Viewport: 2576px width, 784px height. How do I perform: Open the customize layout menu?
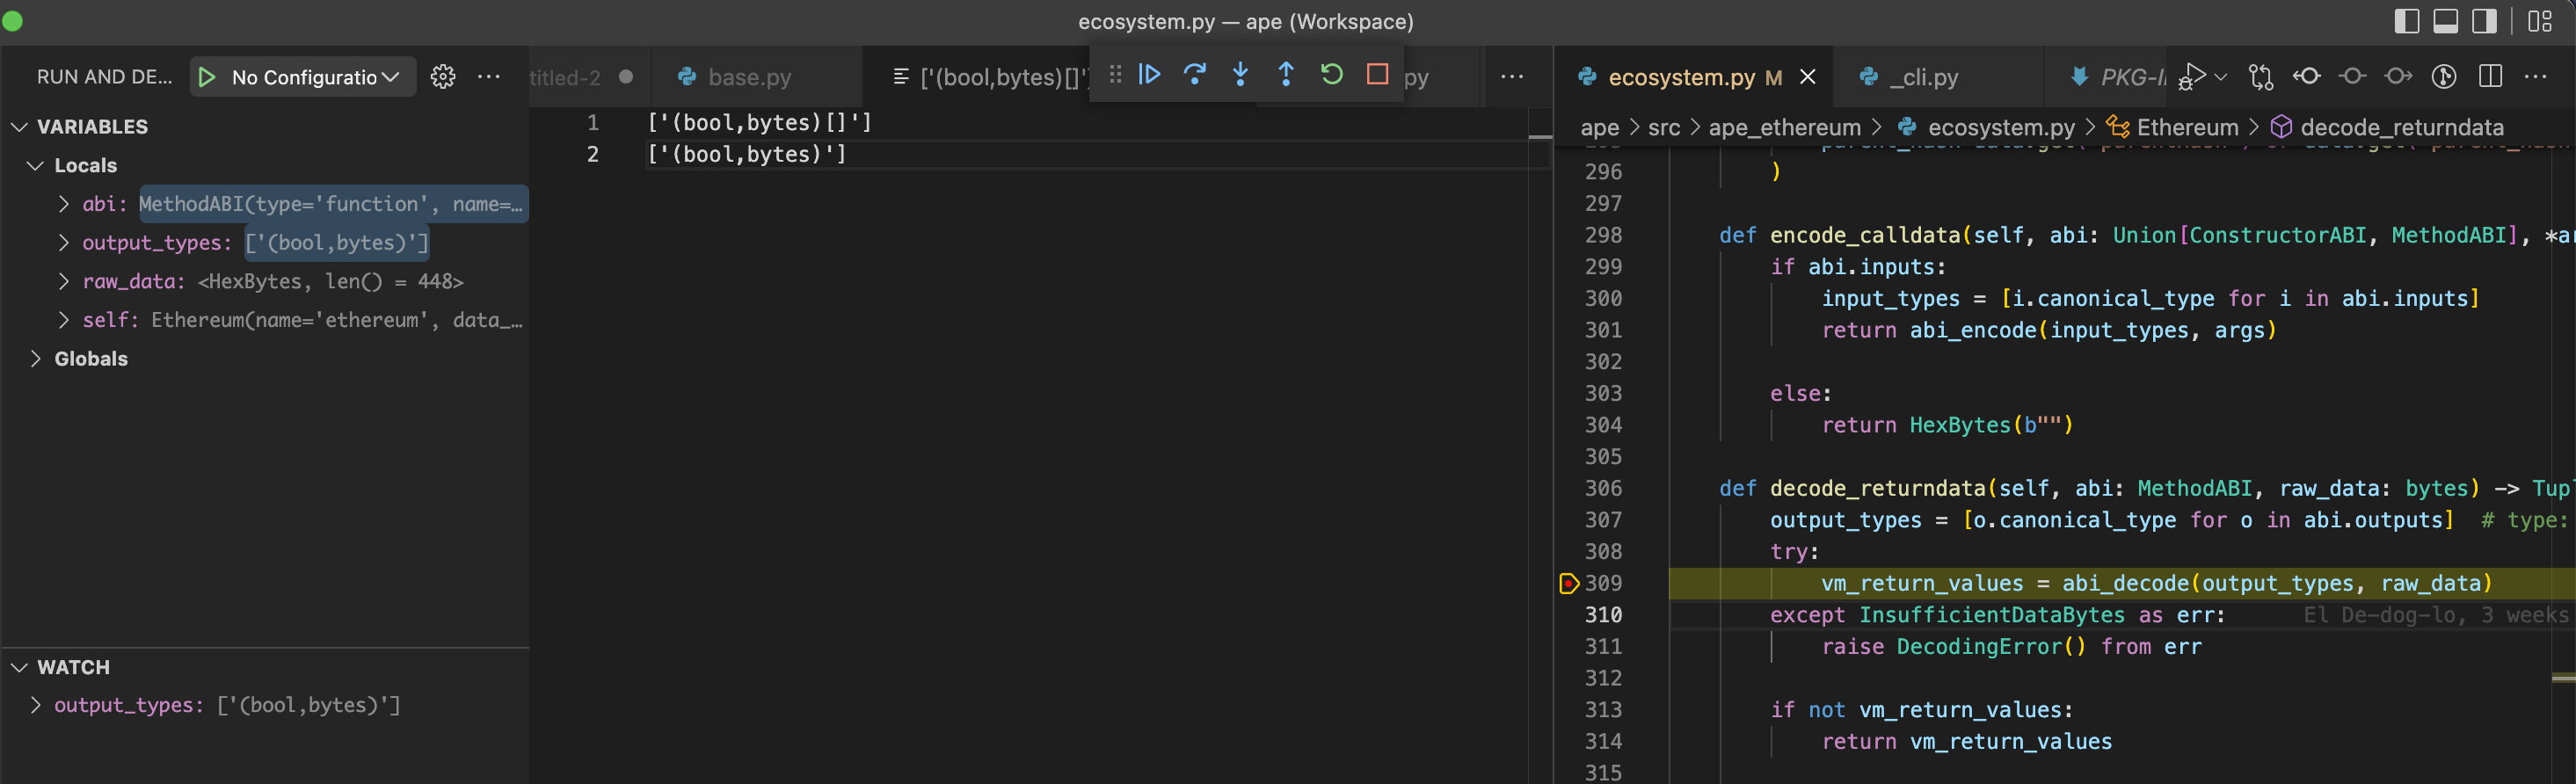2540,21
